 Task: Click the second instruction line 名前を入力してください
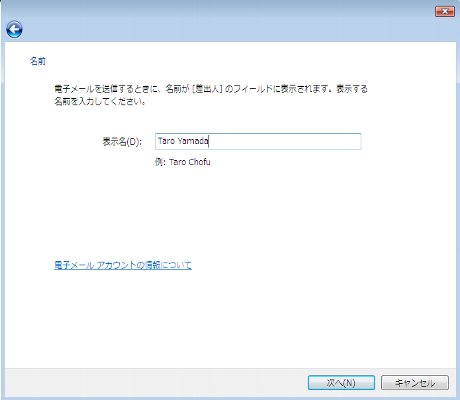coord(100,101)
